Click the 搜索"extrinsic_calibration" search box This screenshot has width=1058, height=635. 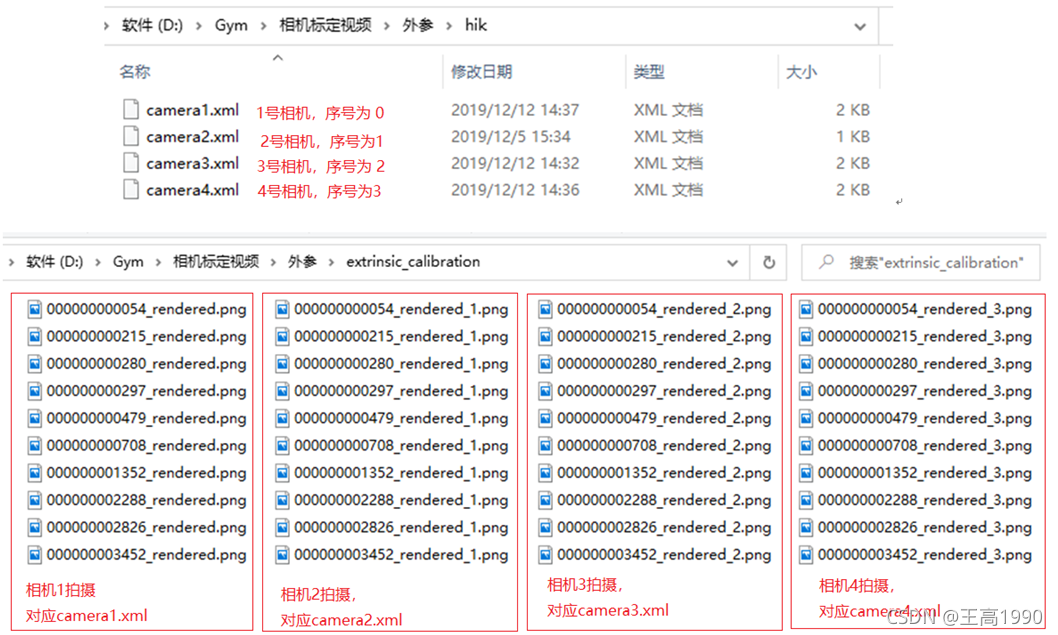tap(920, 263)
